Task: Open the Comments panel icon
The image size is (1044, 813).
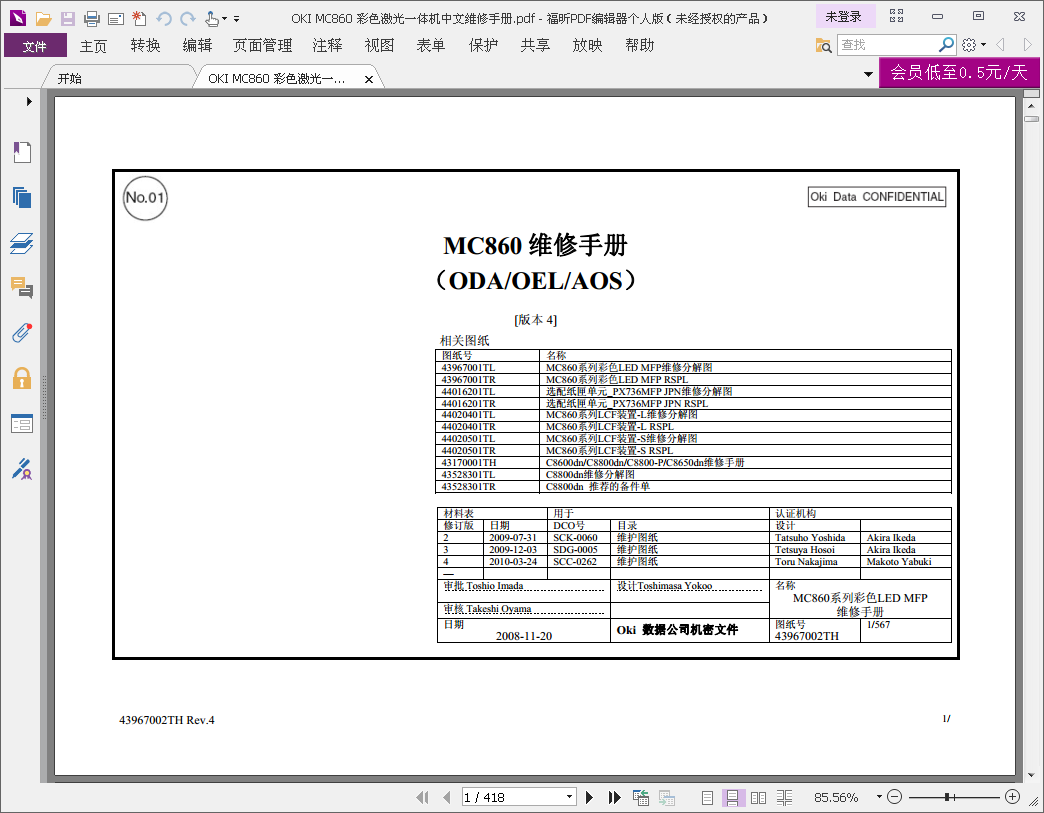Action: pyautogui.click(x=22, y=287)
